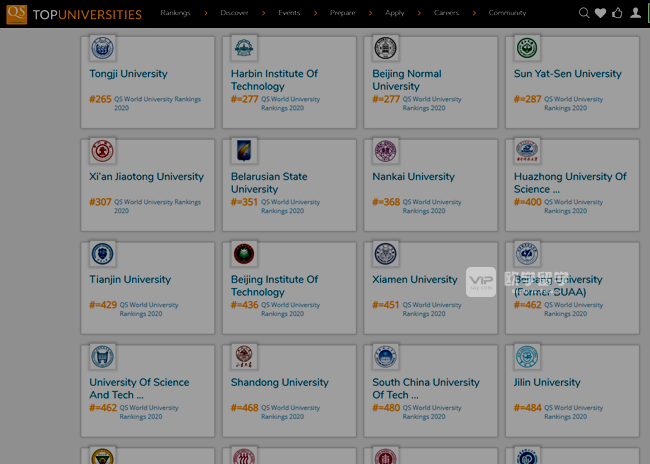Open the Huazhong University Of Science link

pos(570,183)
